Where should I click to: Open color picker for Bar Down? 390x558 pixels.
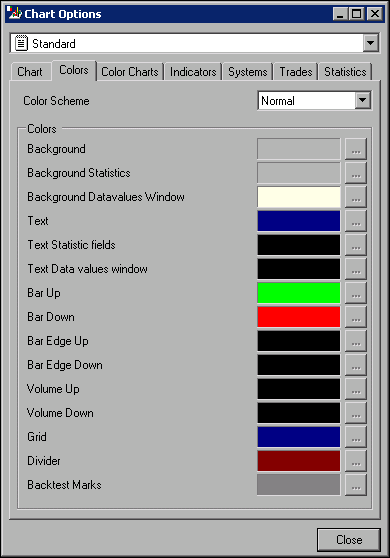tap(355, 317)
